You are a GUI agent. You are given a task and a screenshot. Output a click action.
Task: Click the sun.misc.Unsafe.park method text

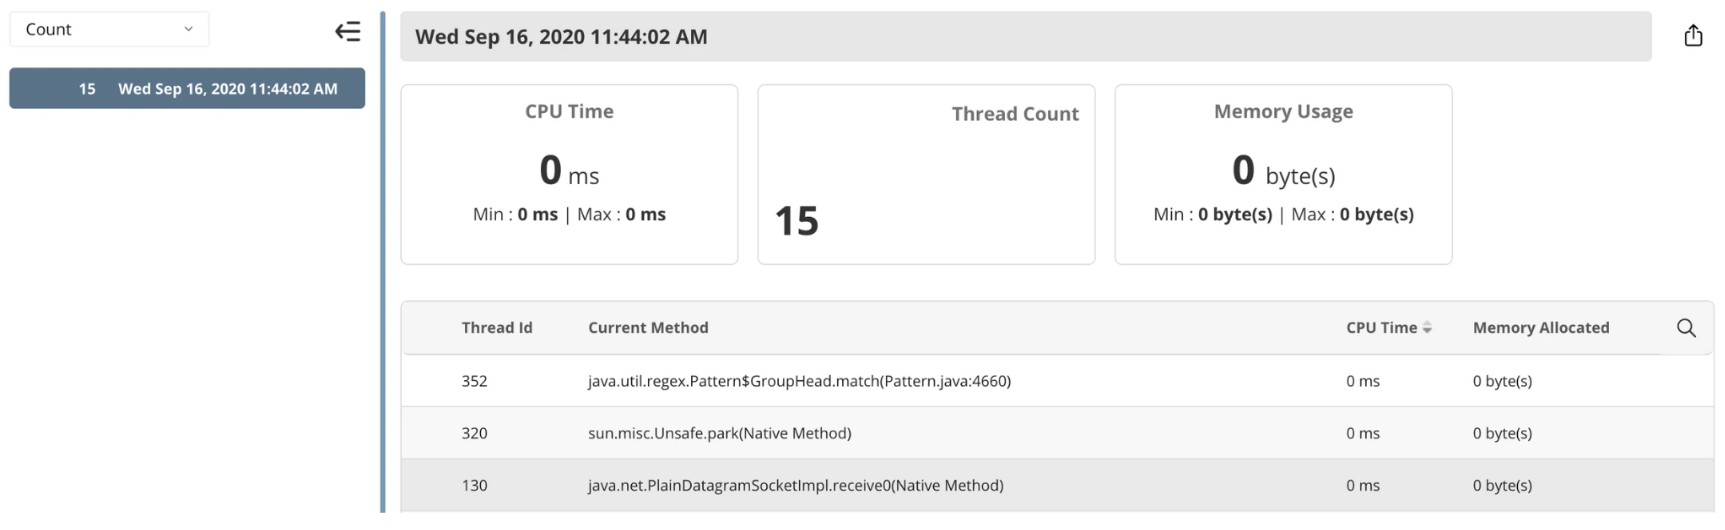tap(719, 433)
